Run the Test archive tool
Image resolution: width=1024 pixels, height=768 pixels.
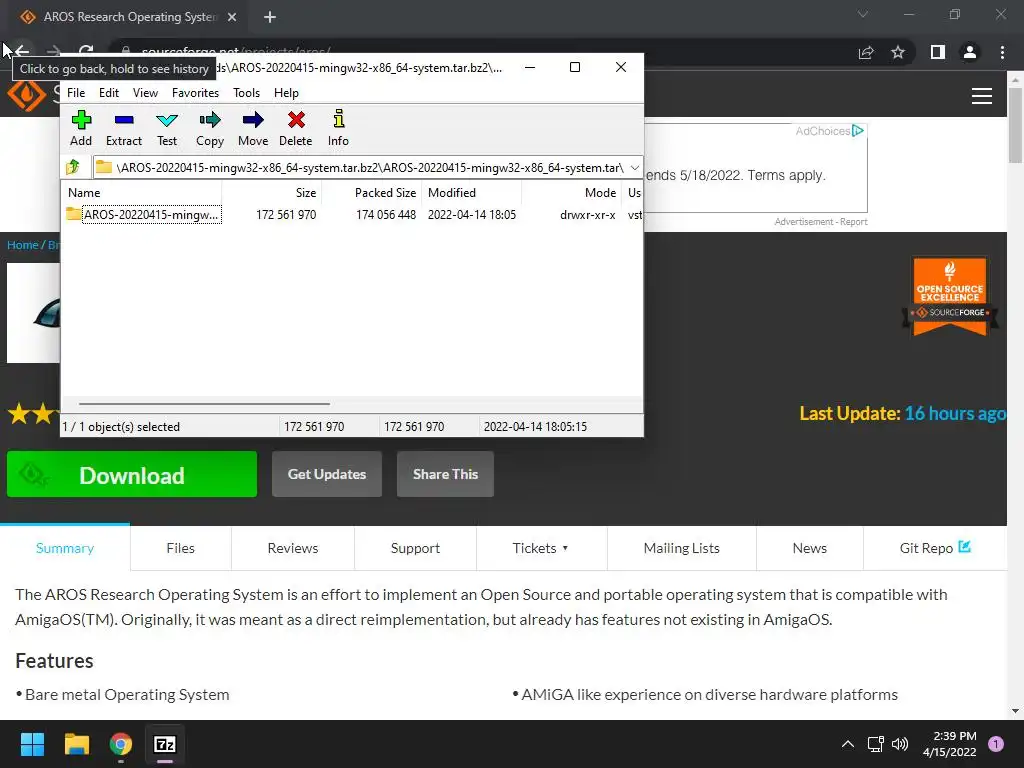click(x=167, y=128)
